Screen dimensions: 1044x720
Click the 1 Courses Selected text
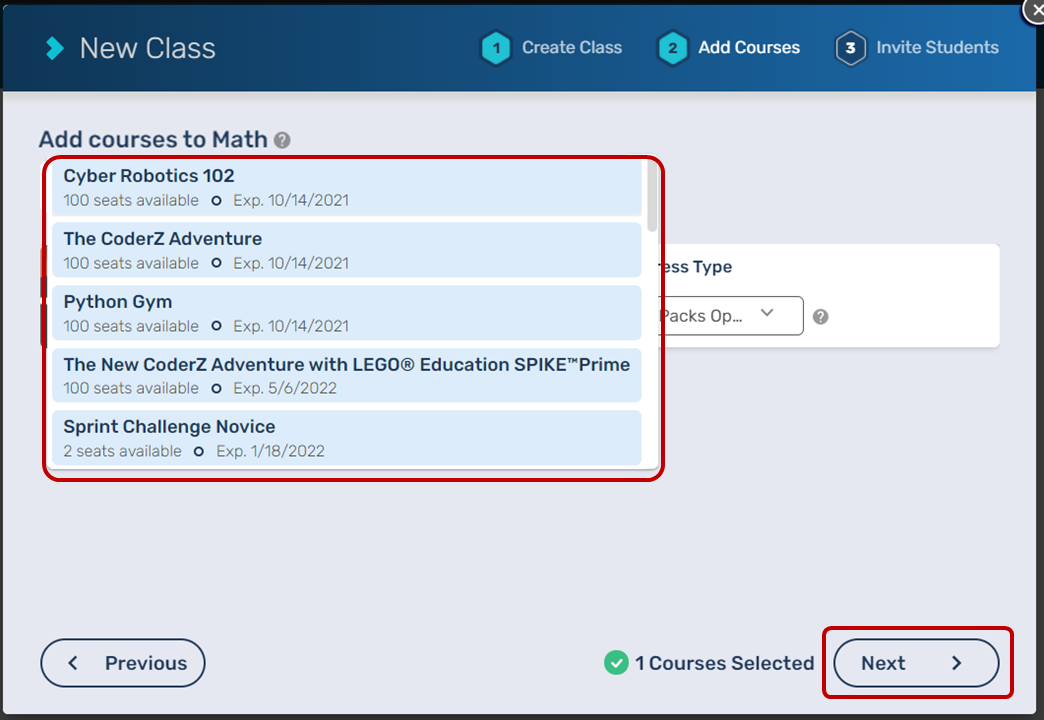coord(724,663)
